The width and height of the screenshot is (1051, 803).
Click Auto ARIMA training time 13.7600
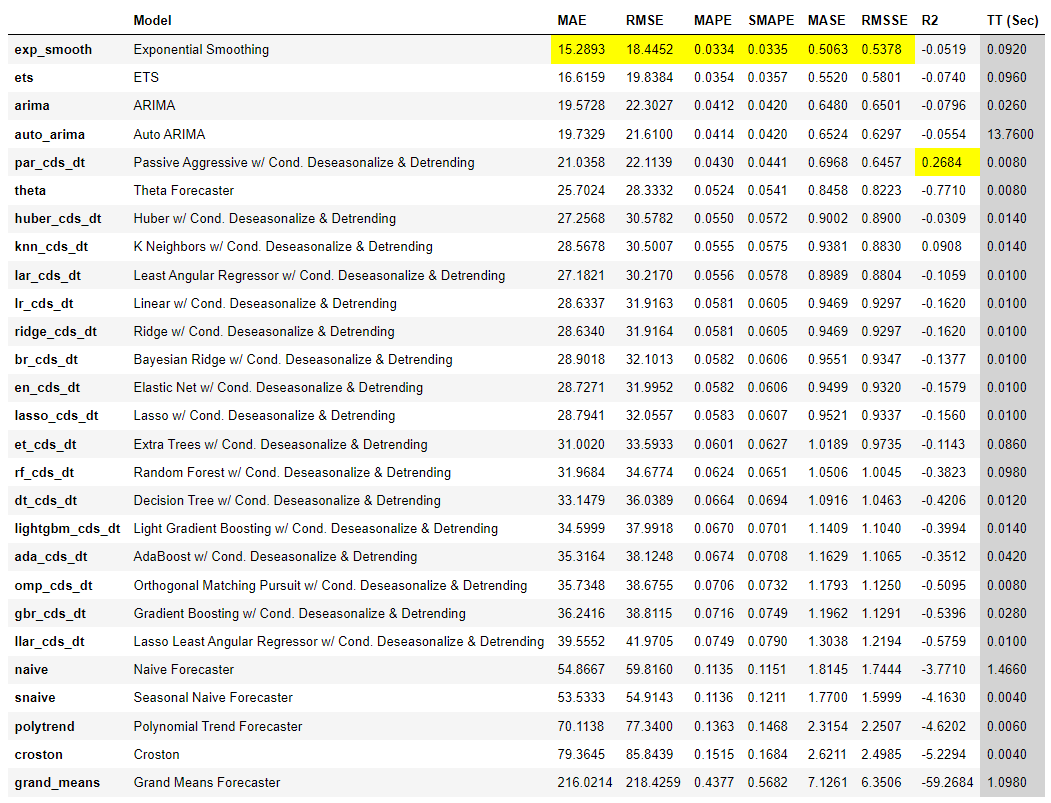click(1010, 134)
